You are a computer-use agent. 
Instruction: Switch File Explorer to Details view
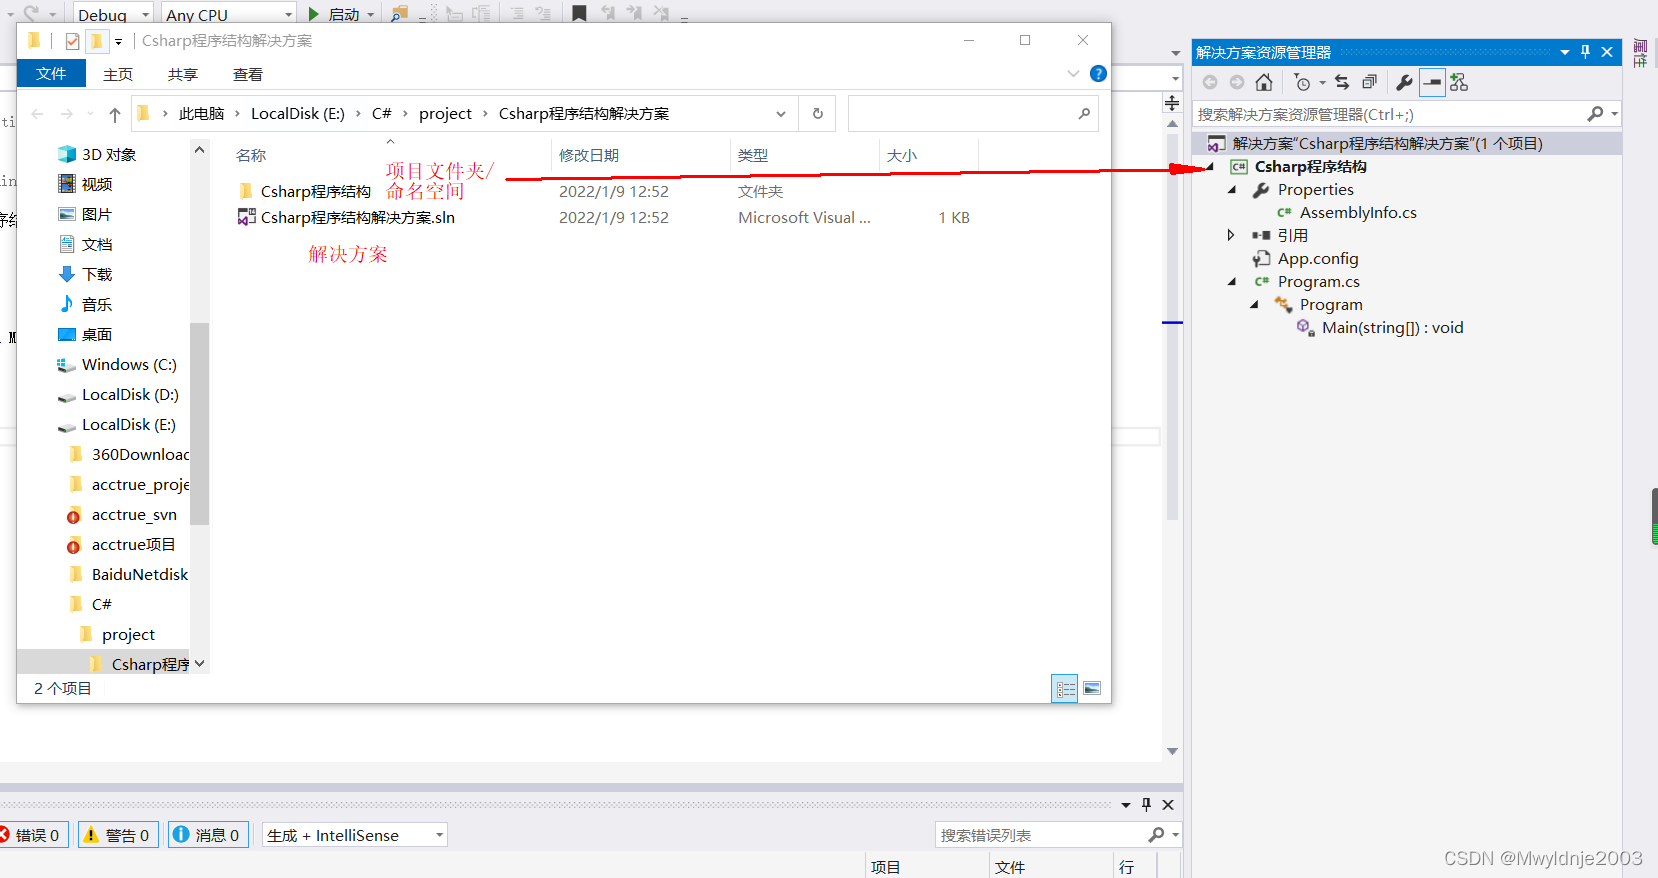coord(1065,688)
